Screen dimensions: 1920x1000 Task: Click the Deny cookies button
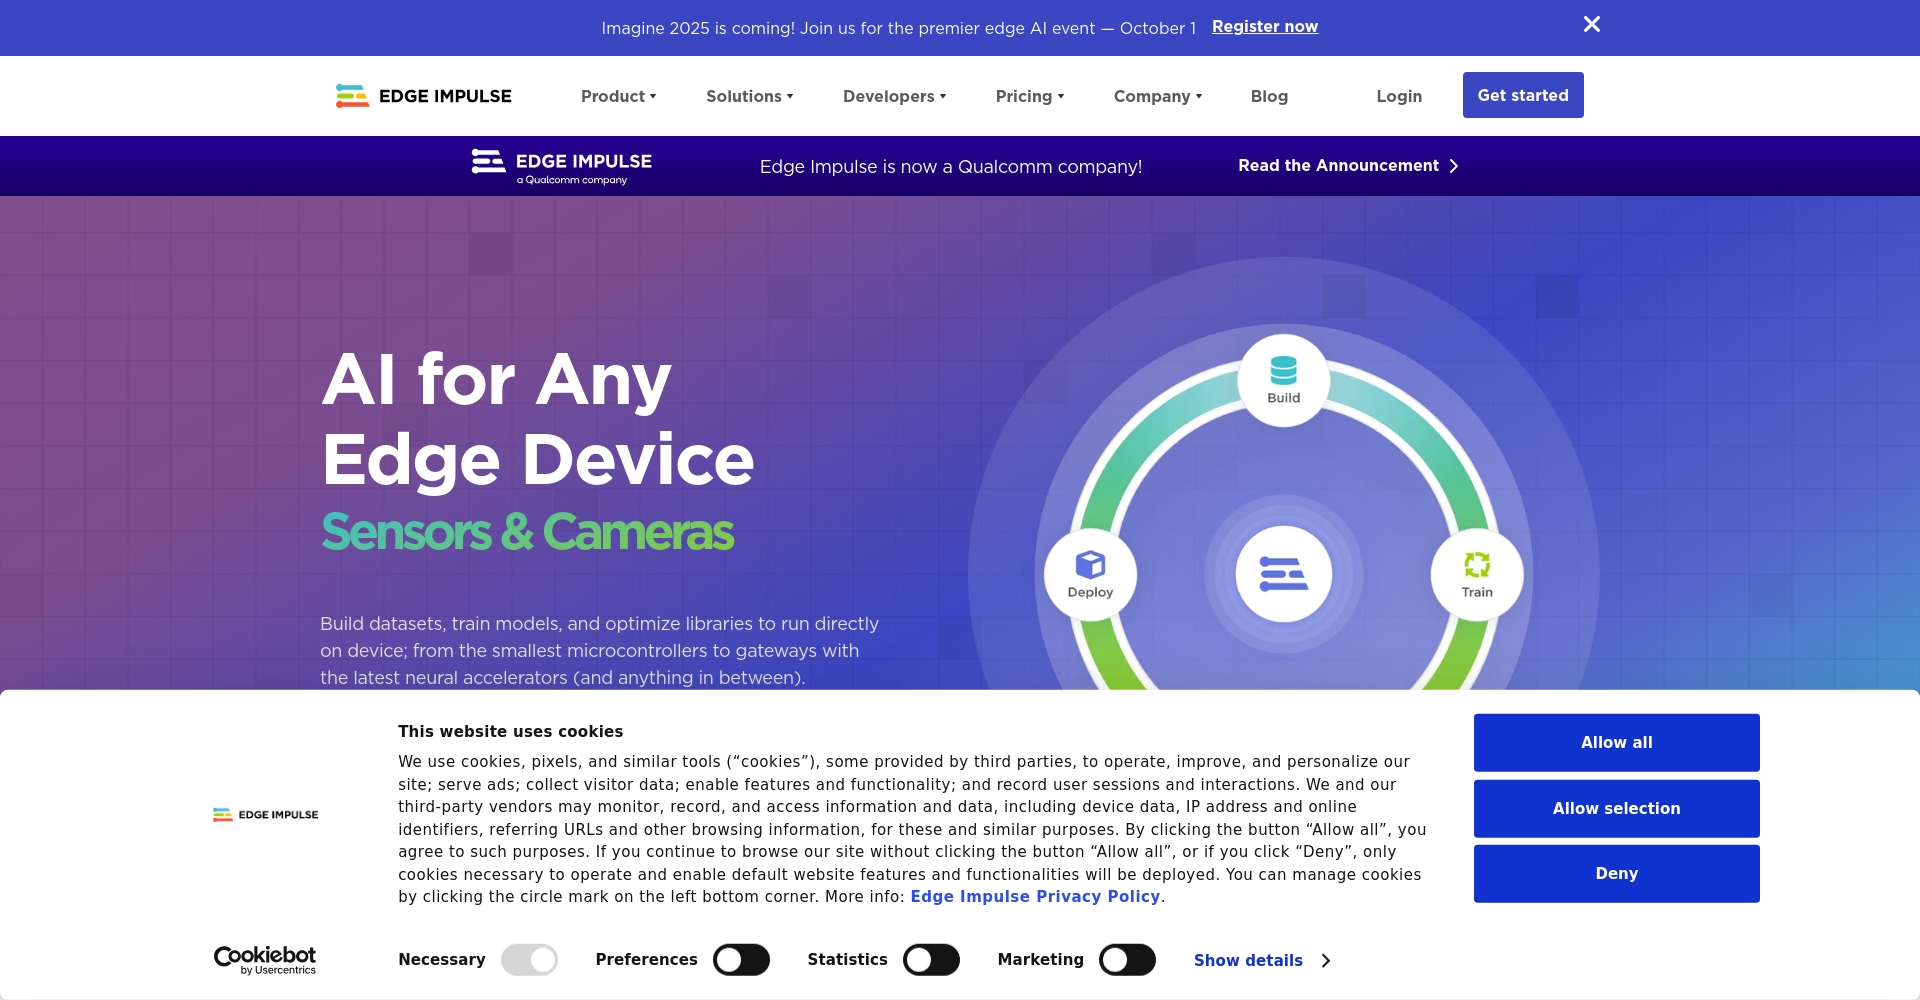pyautogui.click(x=1617, y=874)
